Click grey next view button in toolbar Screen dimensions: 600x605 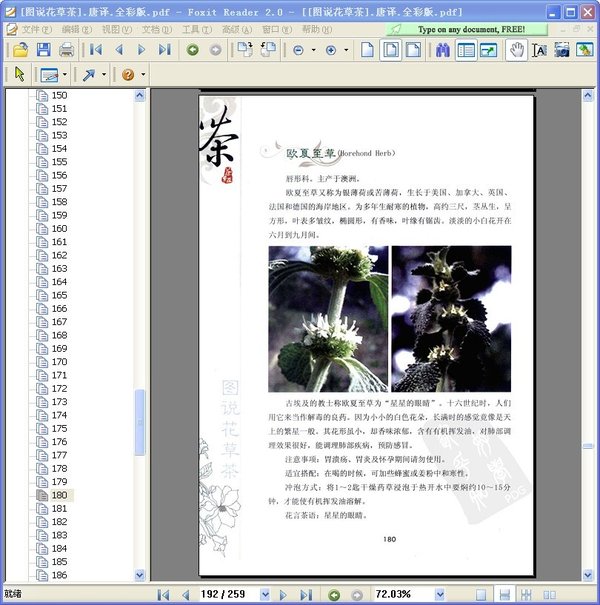(x=215, y=50)
